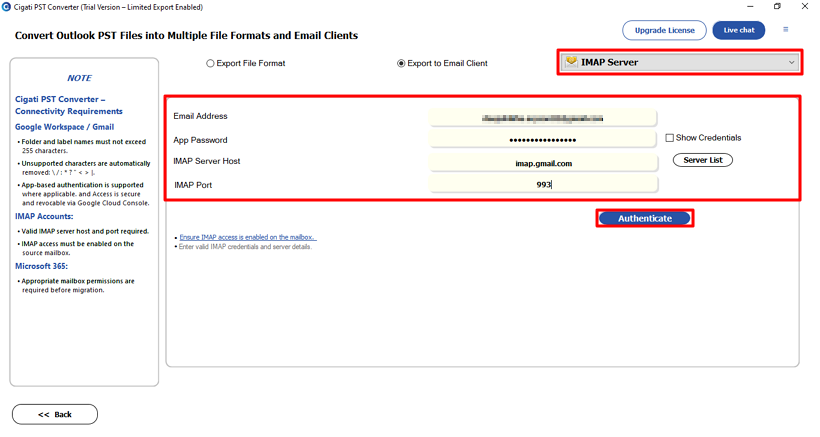Click the Authenticate button
Viewport: 820px width, 437px height.
click(645, 218)
